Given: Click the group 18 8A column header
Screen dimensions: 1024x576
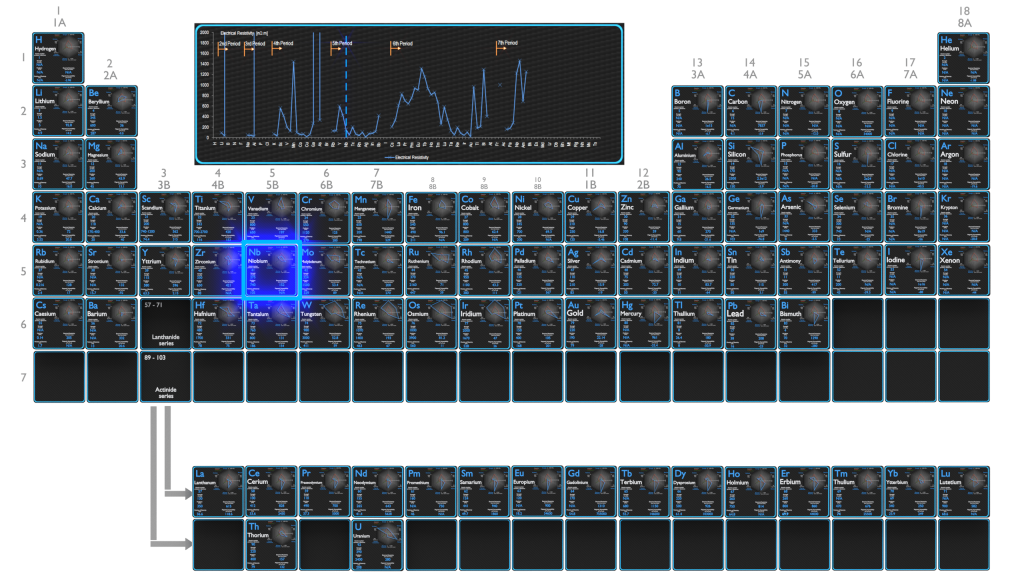Looking at the screenshot, I should 964,17.
